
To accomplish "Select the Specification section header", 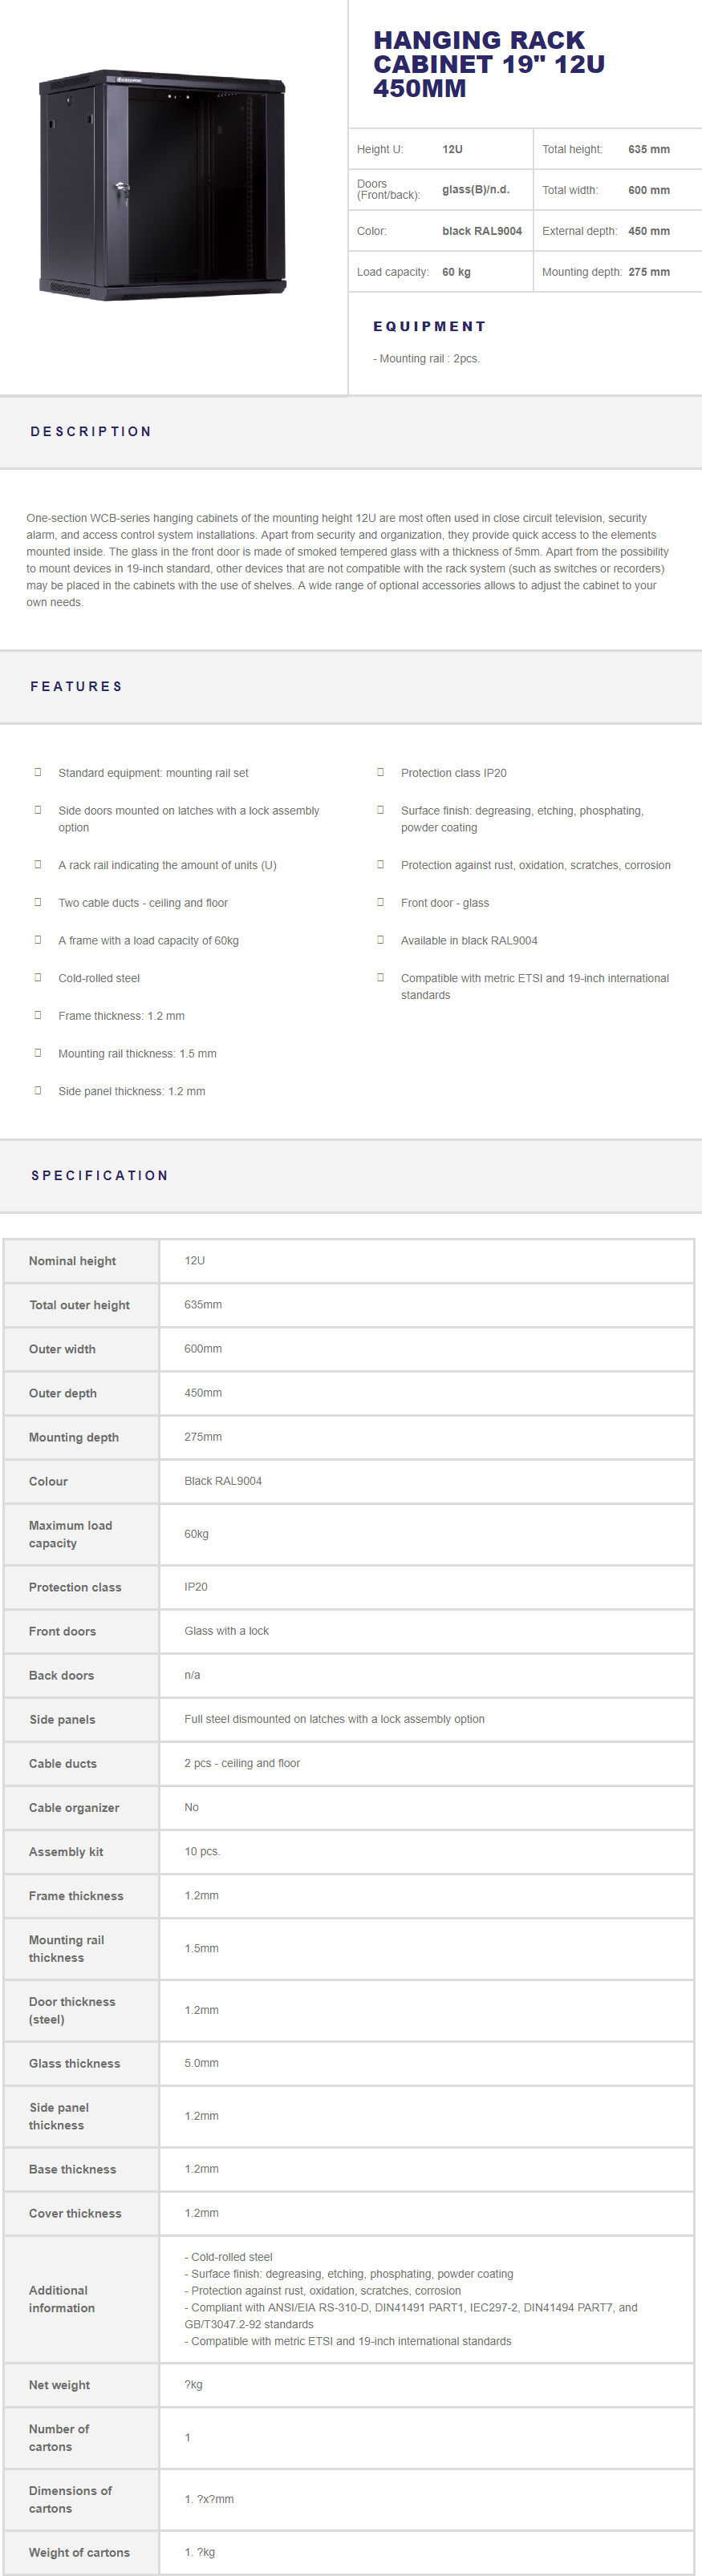I will point(100,1176).
